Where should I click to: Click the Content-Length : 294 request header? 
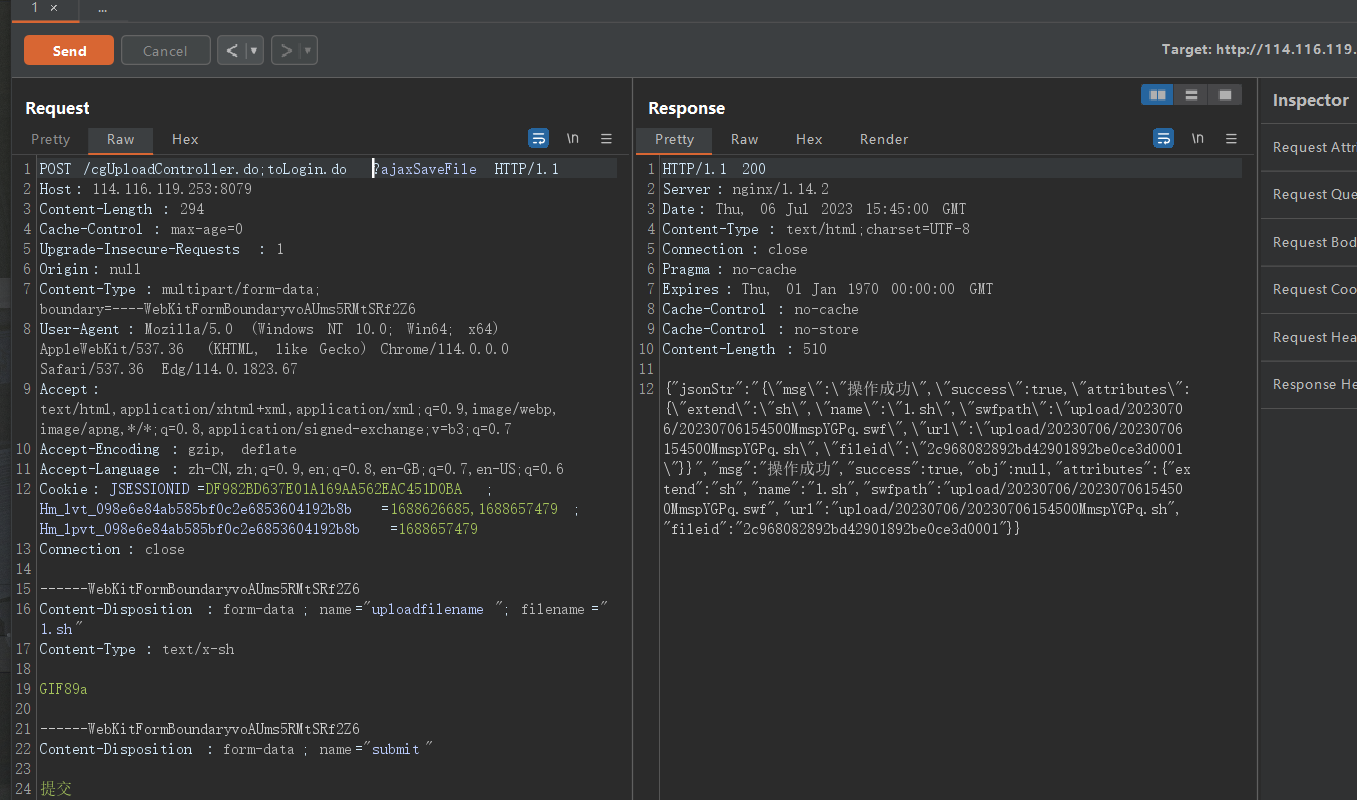pyautogui.click(x=121, y=209)
